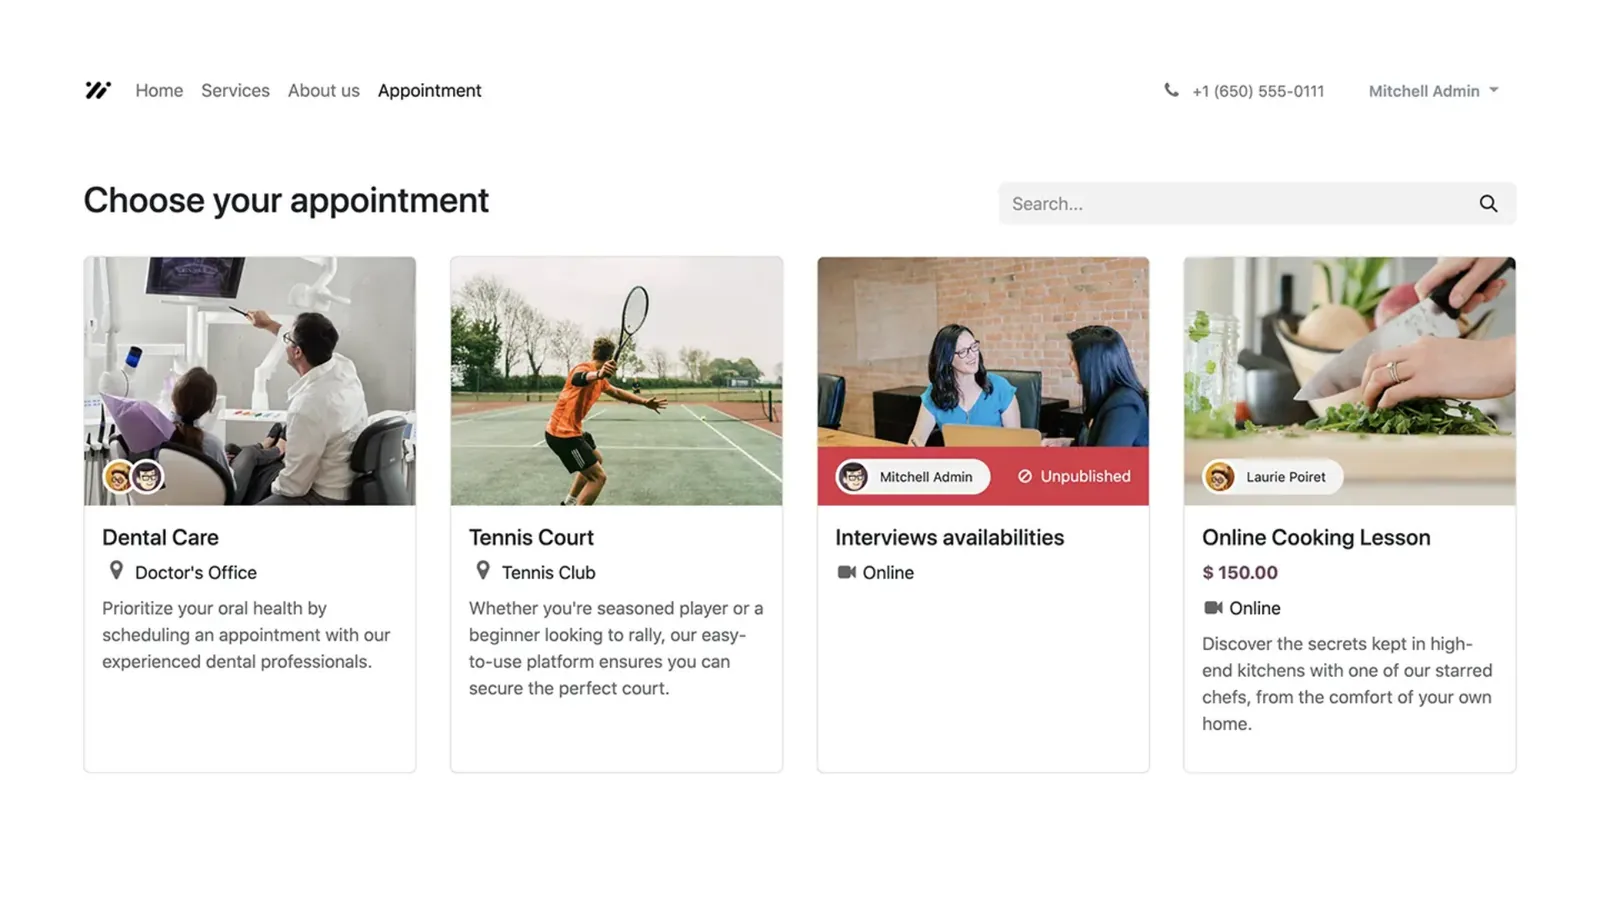Screen dimensions: 1600x900
Task: Click the unpublished ban icon on Interviews card
Action: [x=1025, y=477]
